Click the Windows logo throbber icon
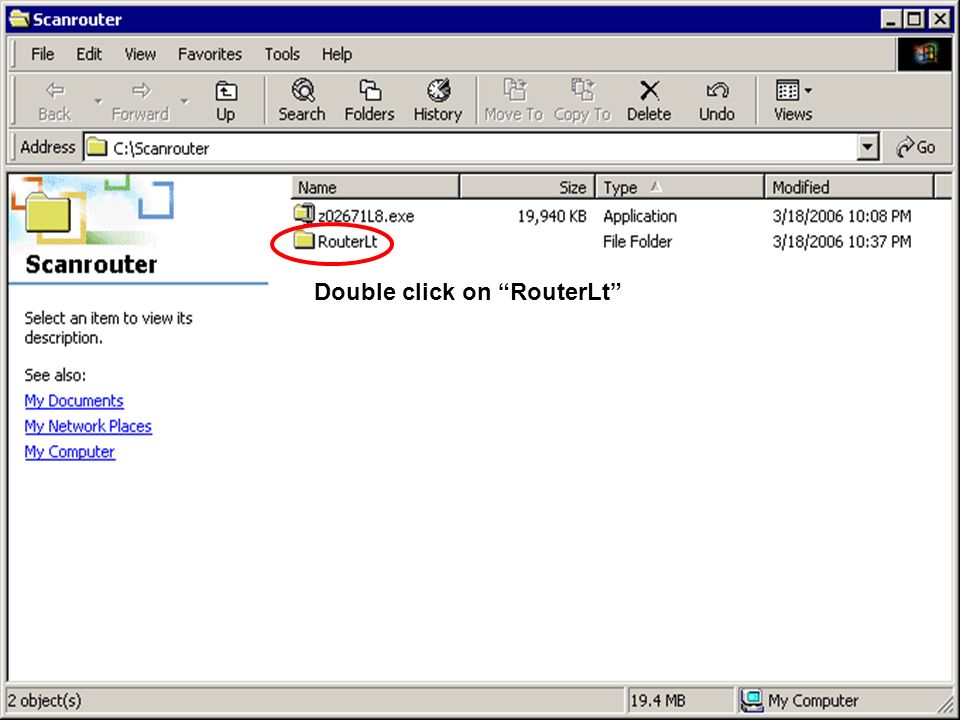 coord(924,54)
